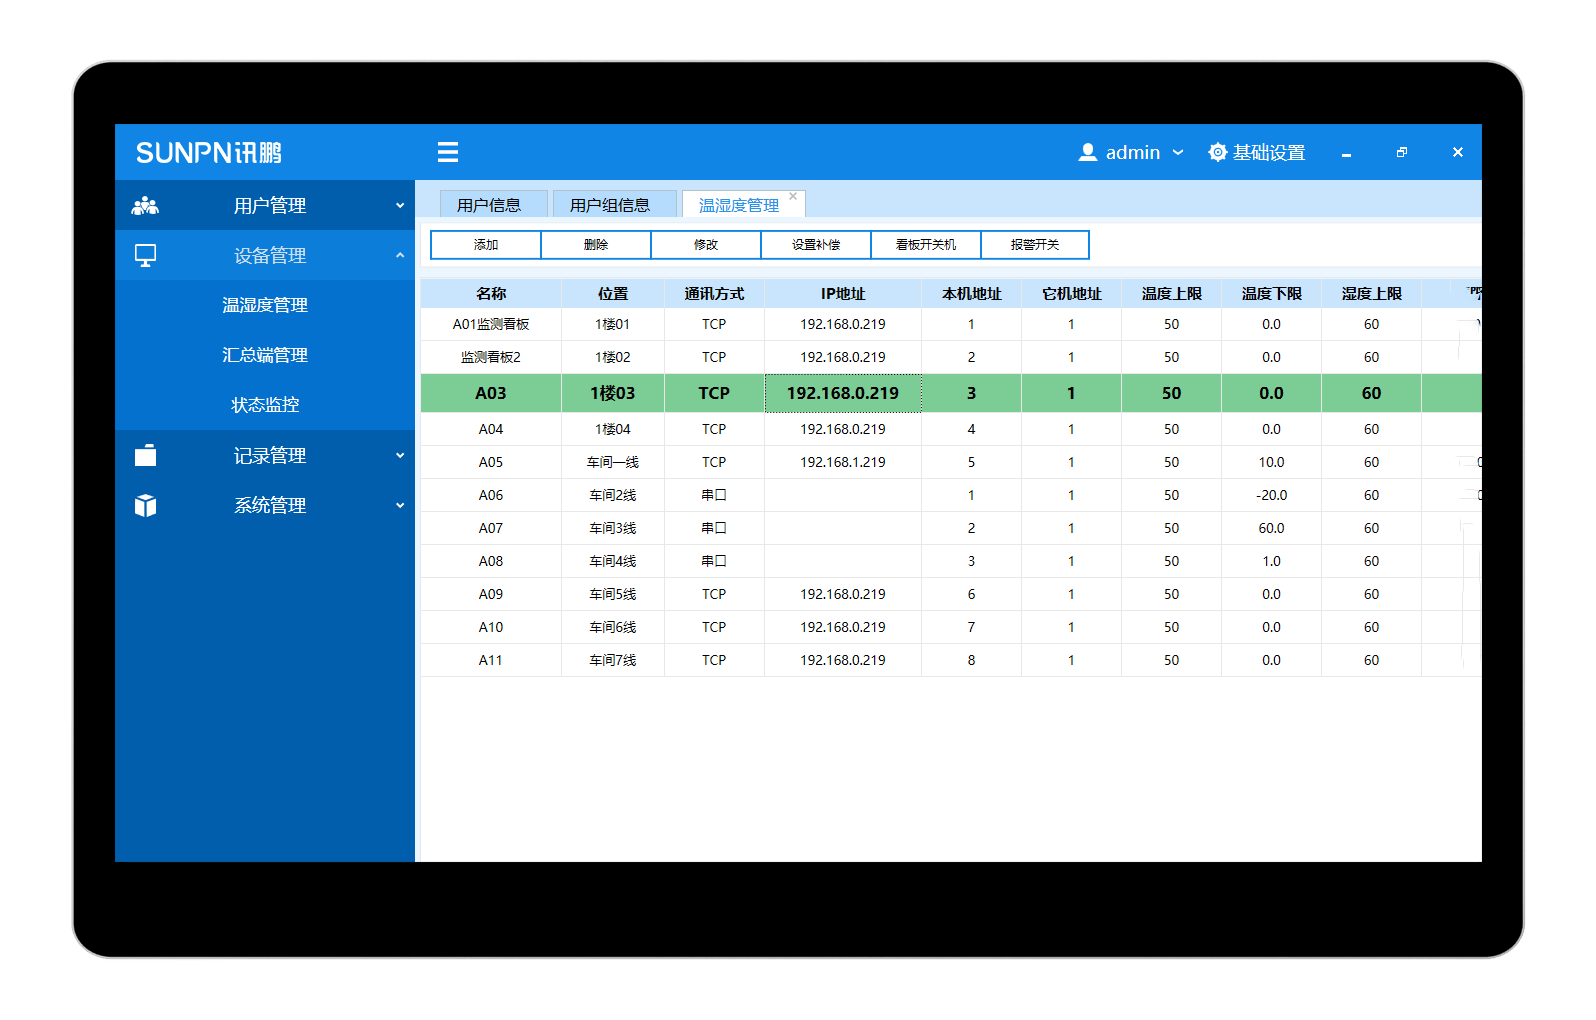Image resolution: width=1596 pixels, height=1020 pixels.
Task: Click the 修改 button
Action: pyautogui.click(x=706, y=245)
